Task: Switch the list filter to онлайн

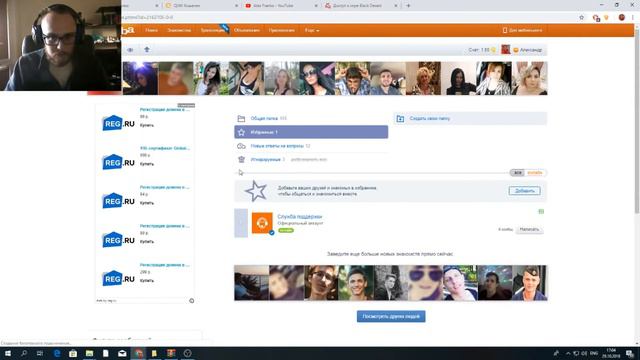Action: (535, 173)
